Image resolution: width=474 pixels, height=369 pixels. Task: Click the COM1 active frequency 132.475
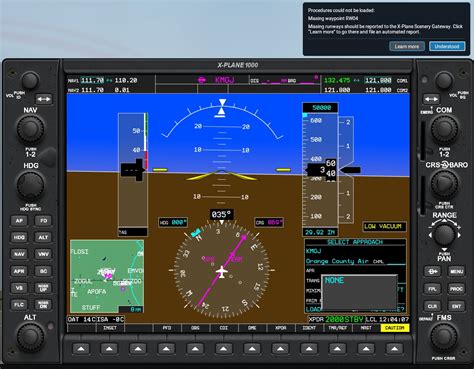coord(337,80)
